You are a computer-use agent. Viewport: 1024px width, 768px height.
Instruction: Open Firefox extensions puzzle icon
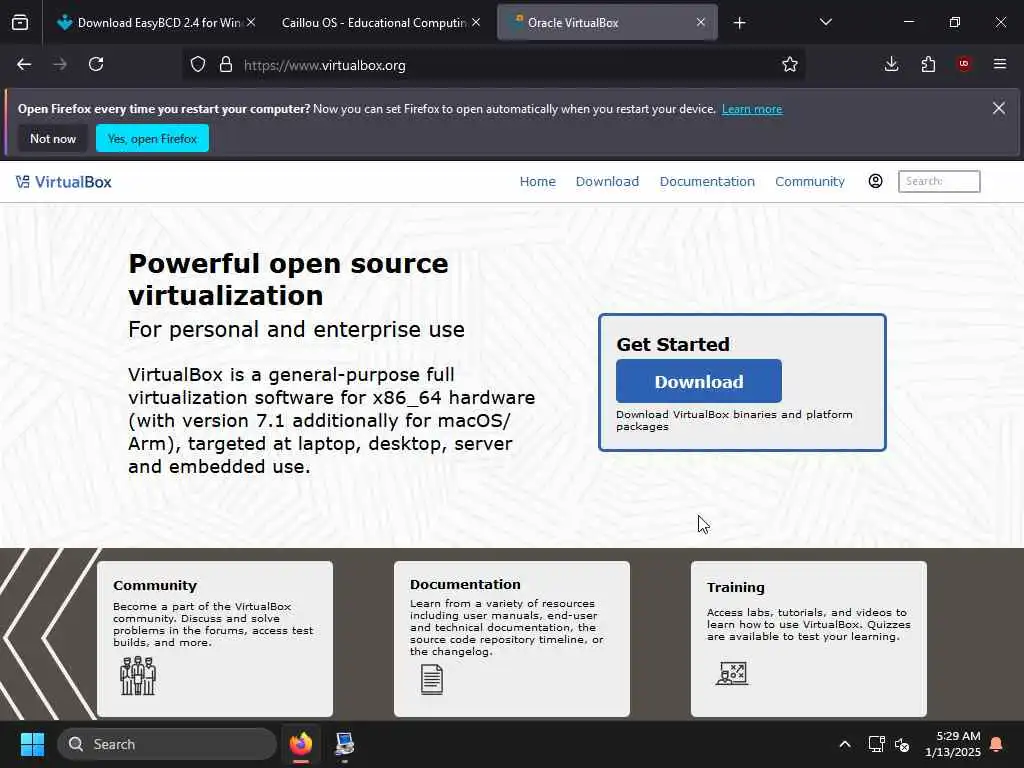pyautogui.click(x=928, y=64)
